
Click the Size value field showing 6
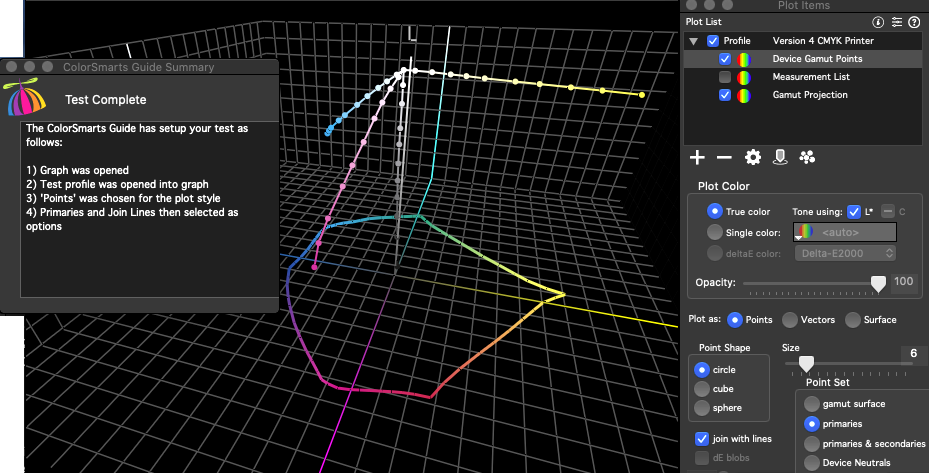point(913,354)
